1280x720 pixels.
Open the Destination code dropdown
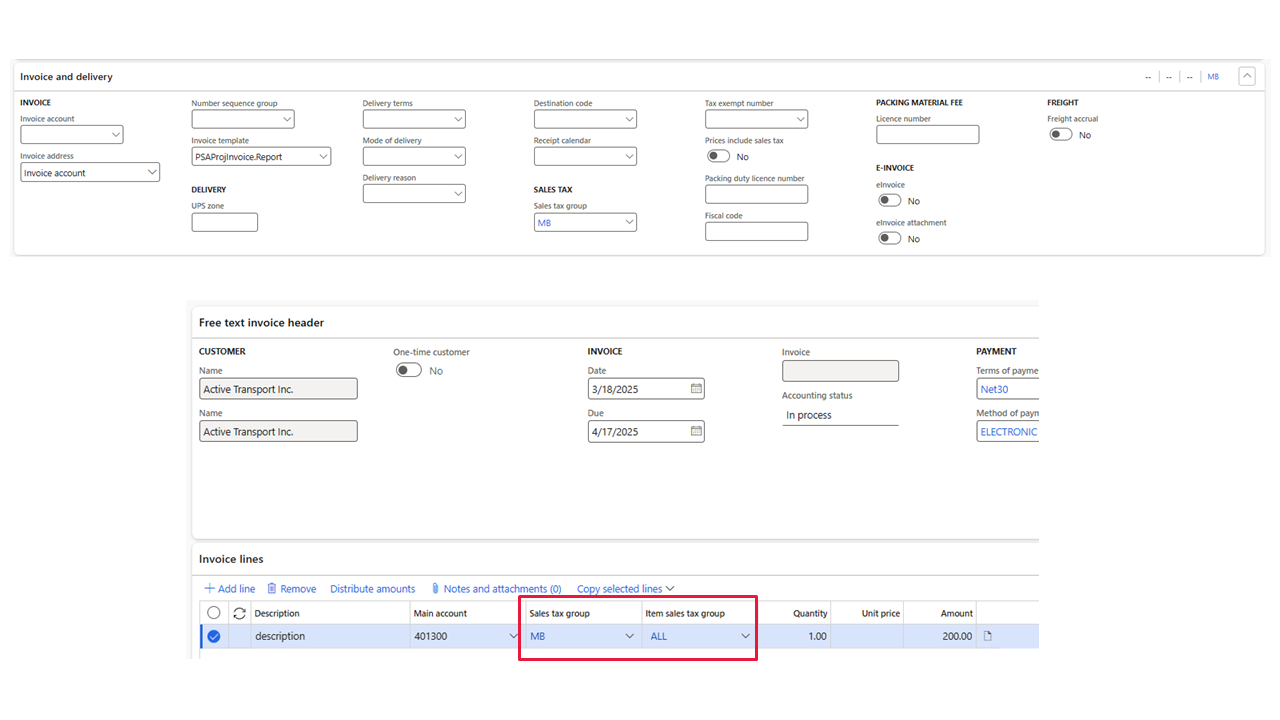[629, 119]
